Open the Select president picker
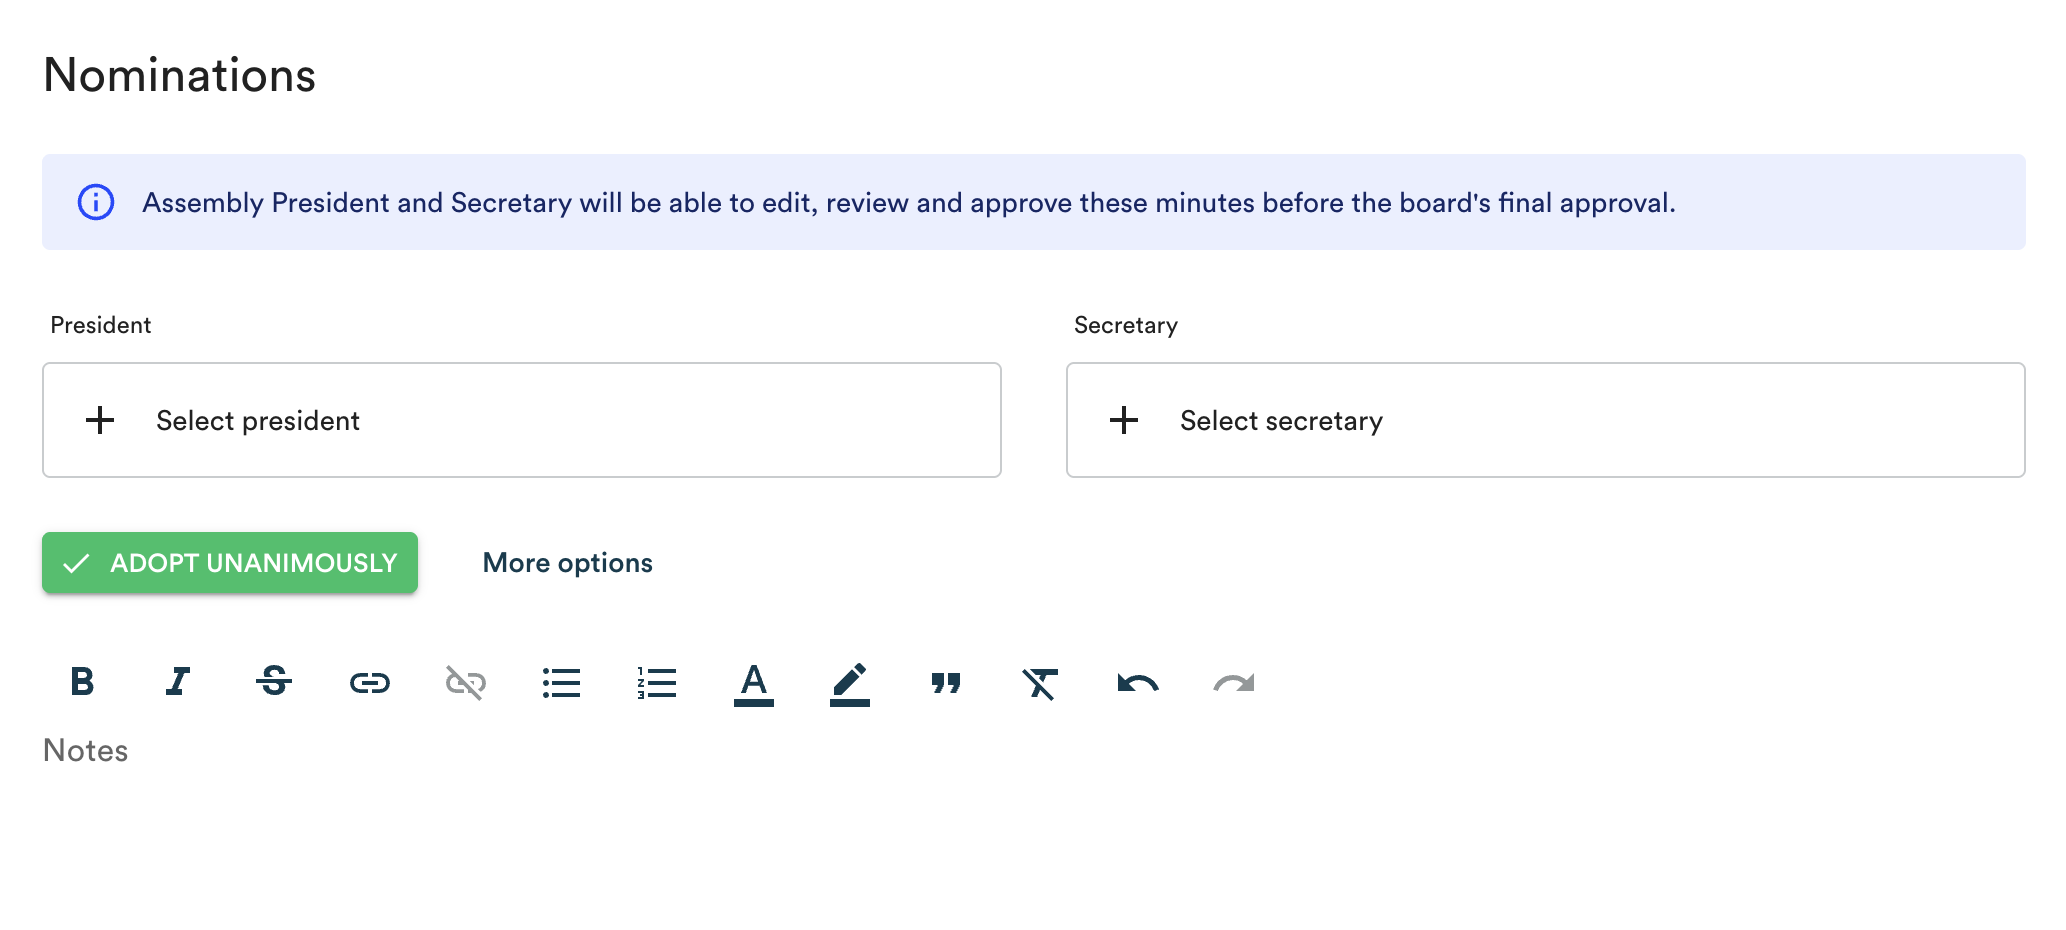 point(521,420)
